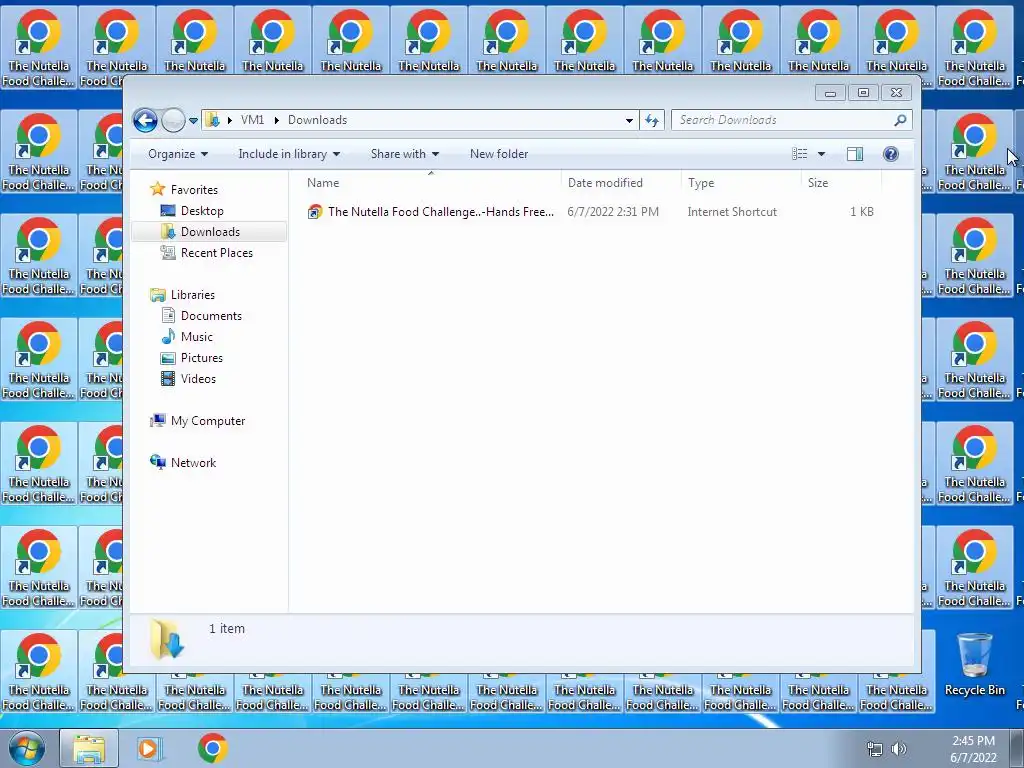
Task: Open Google Chrome from the taskbar
Action: [x=212, y=748]
